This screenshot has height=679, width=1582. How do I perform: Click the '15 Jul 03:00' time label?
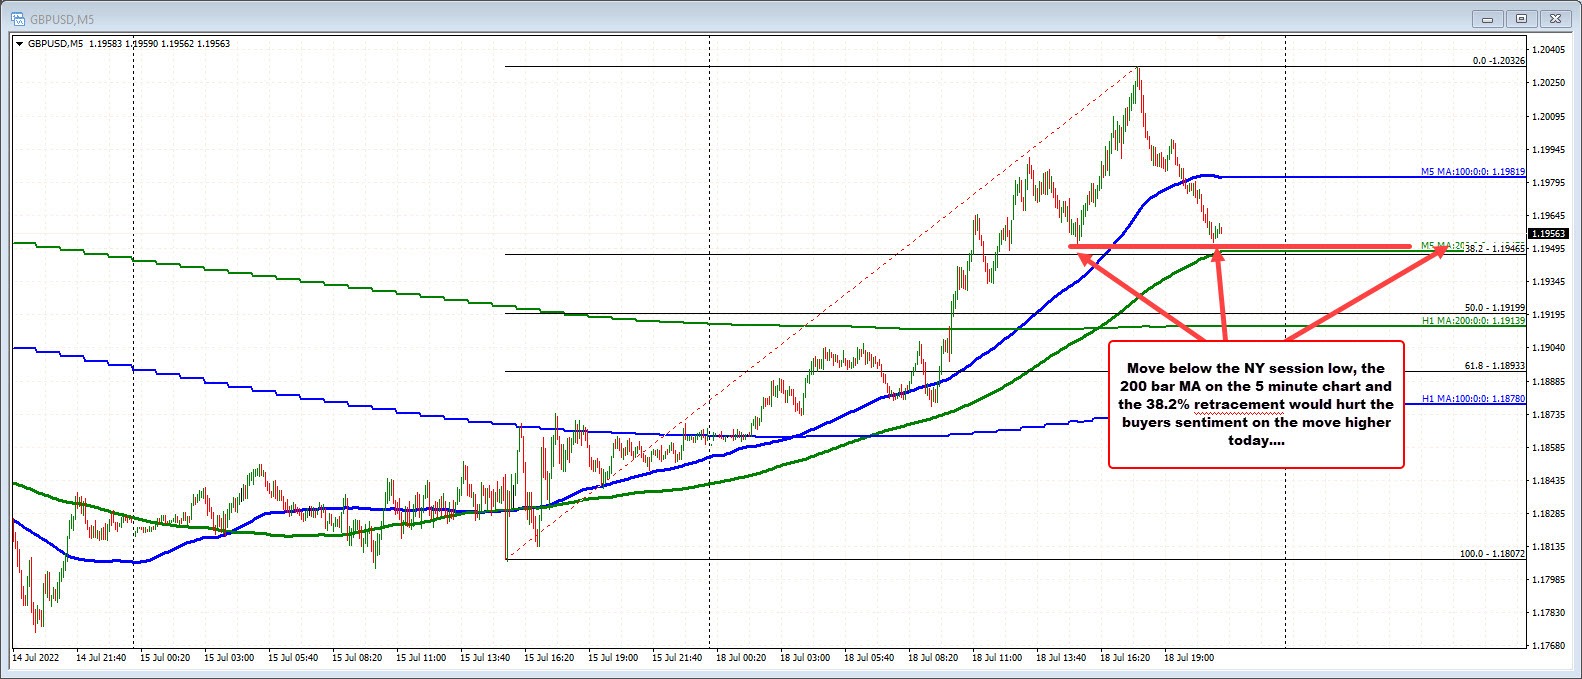pyautogui.click(x=229, y=659)
